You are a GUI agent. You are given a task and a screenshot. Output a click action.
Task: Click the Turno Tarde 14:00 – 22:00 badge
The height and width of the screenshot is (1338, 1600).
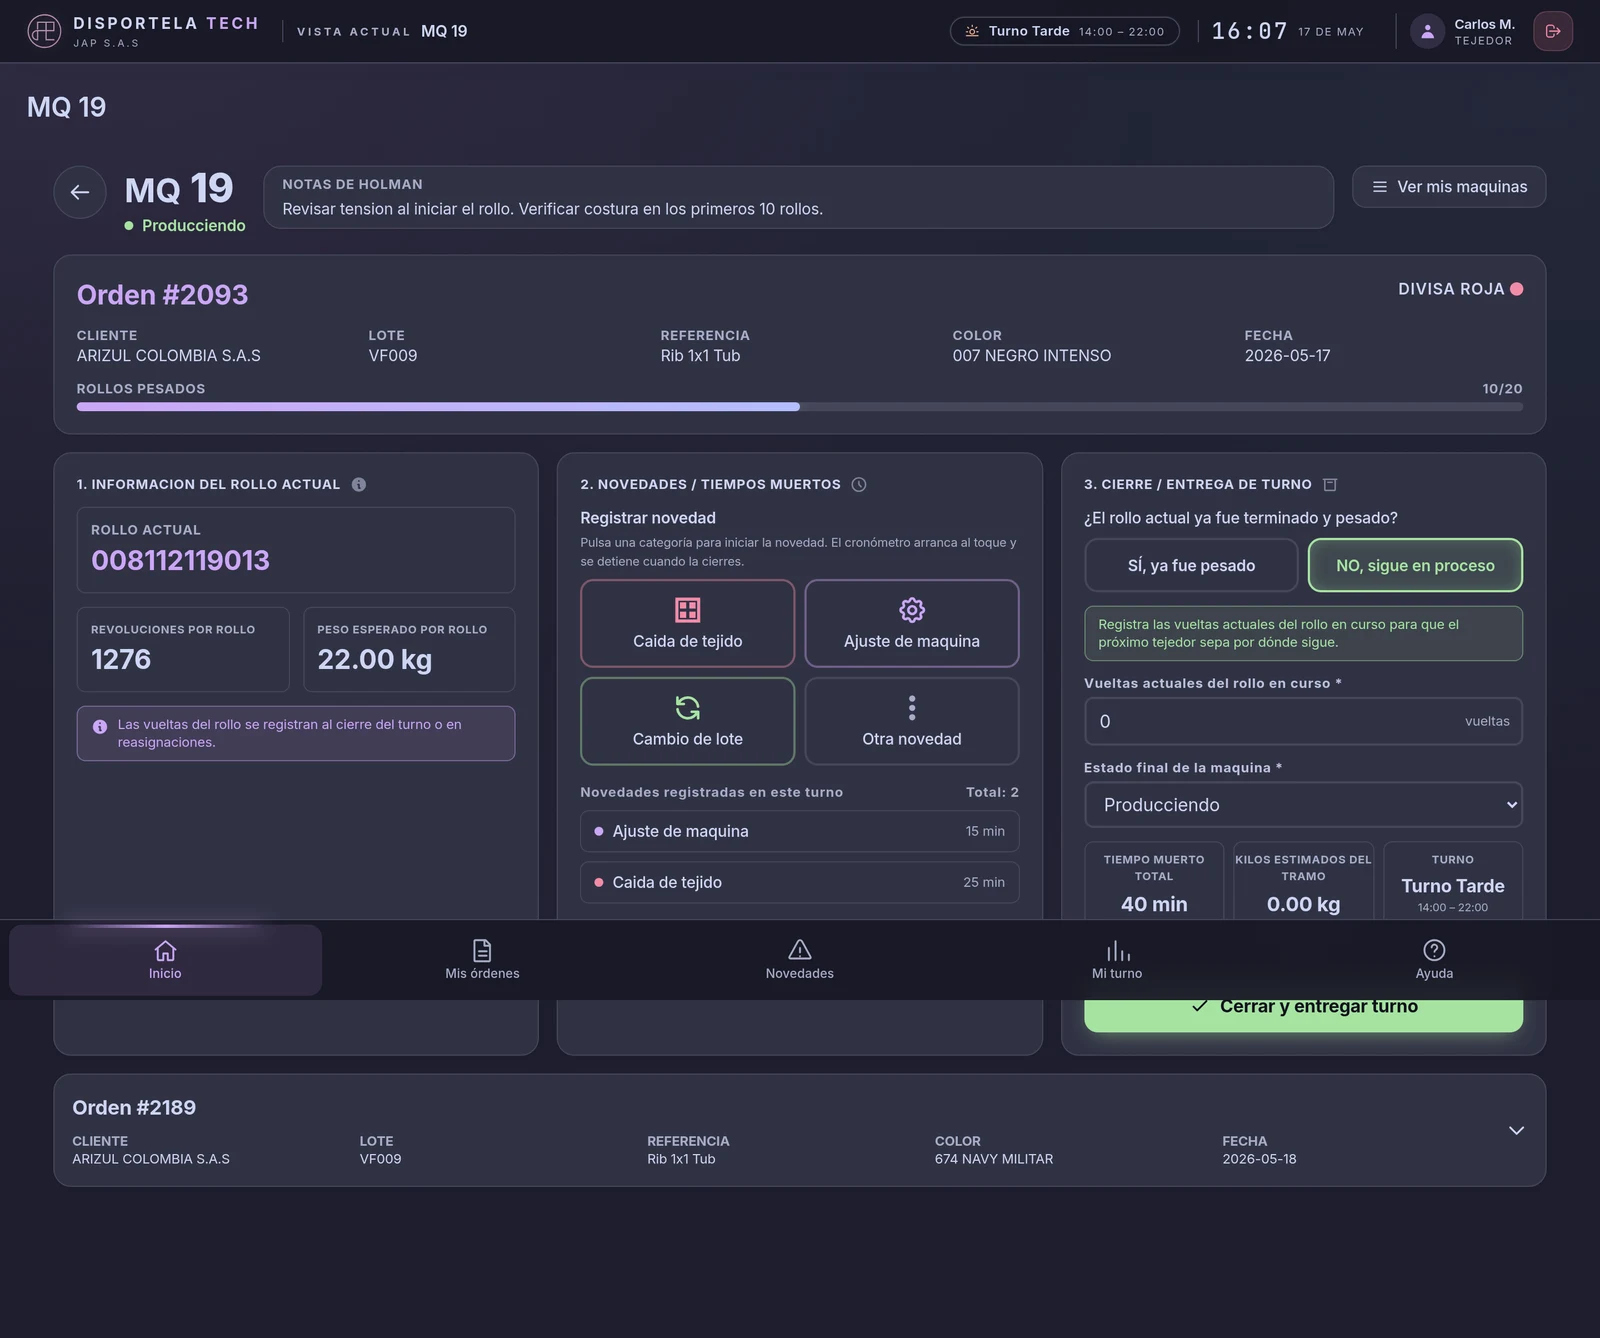pyautogui.click(x=1065, y=31)
